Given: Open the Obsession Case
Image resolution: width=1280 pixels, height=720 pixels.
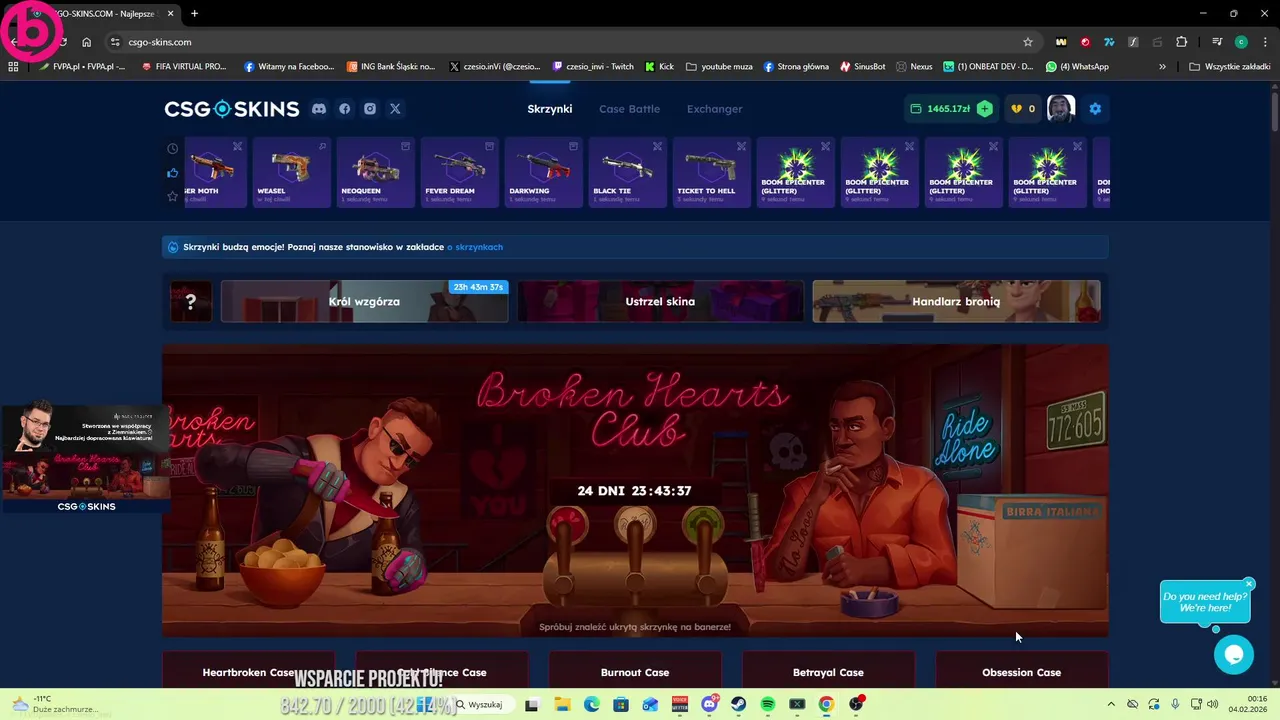Looking at the screenshot, I should click(x=1021, y=670).
